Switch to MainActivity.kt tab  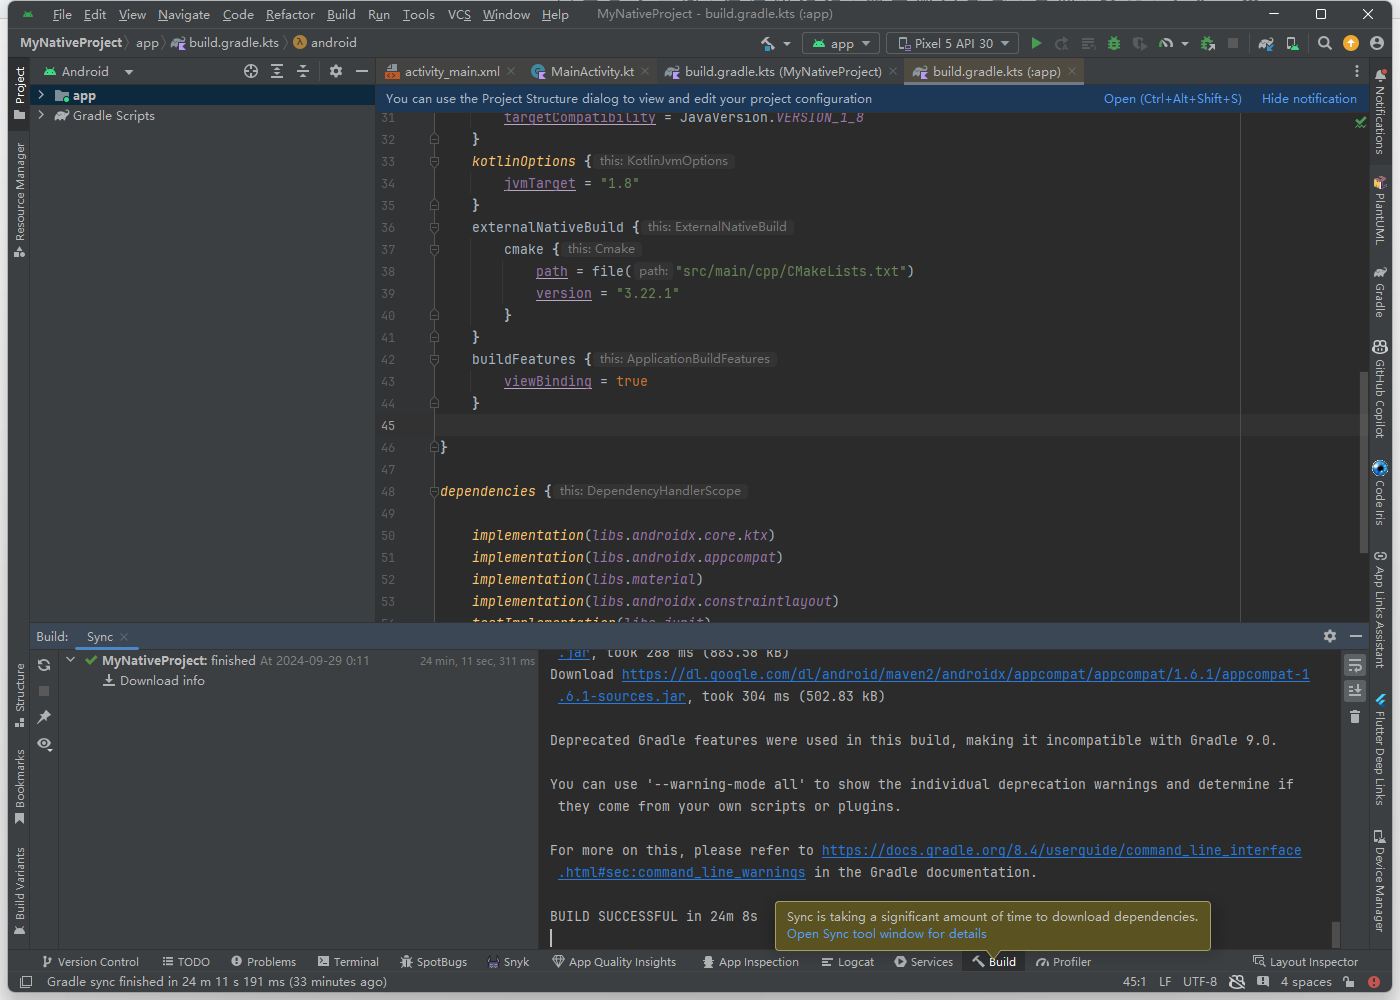(591, 71)
